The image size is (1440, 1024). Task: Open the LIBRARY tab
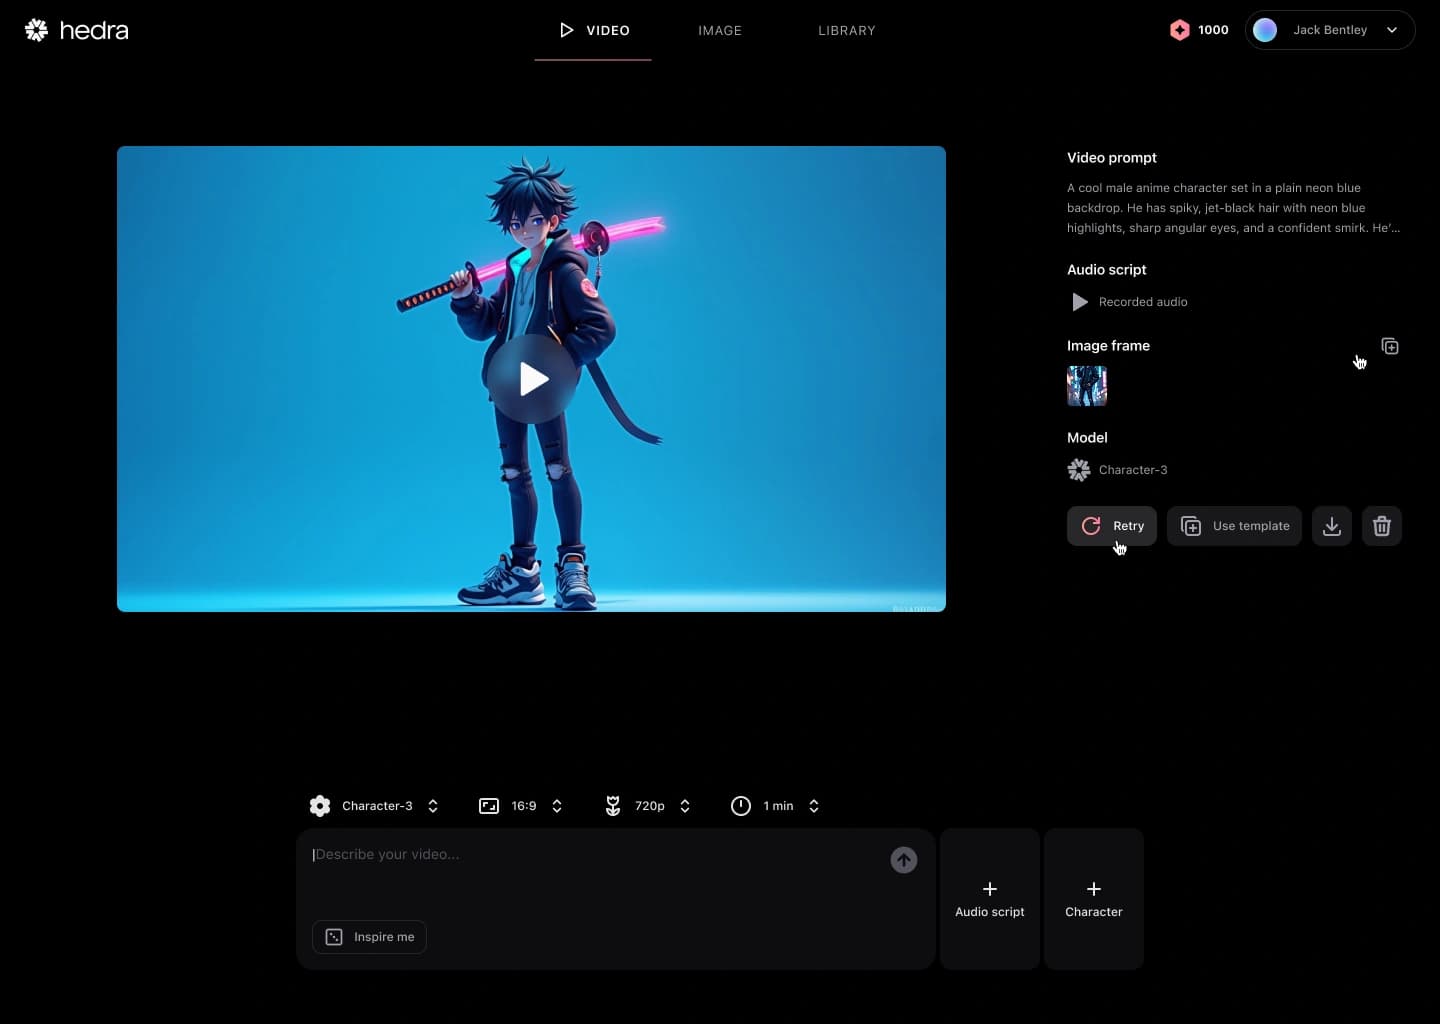click(846, 30)
